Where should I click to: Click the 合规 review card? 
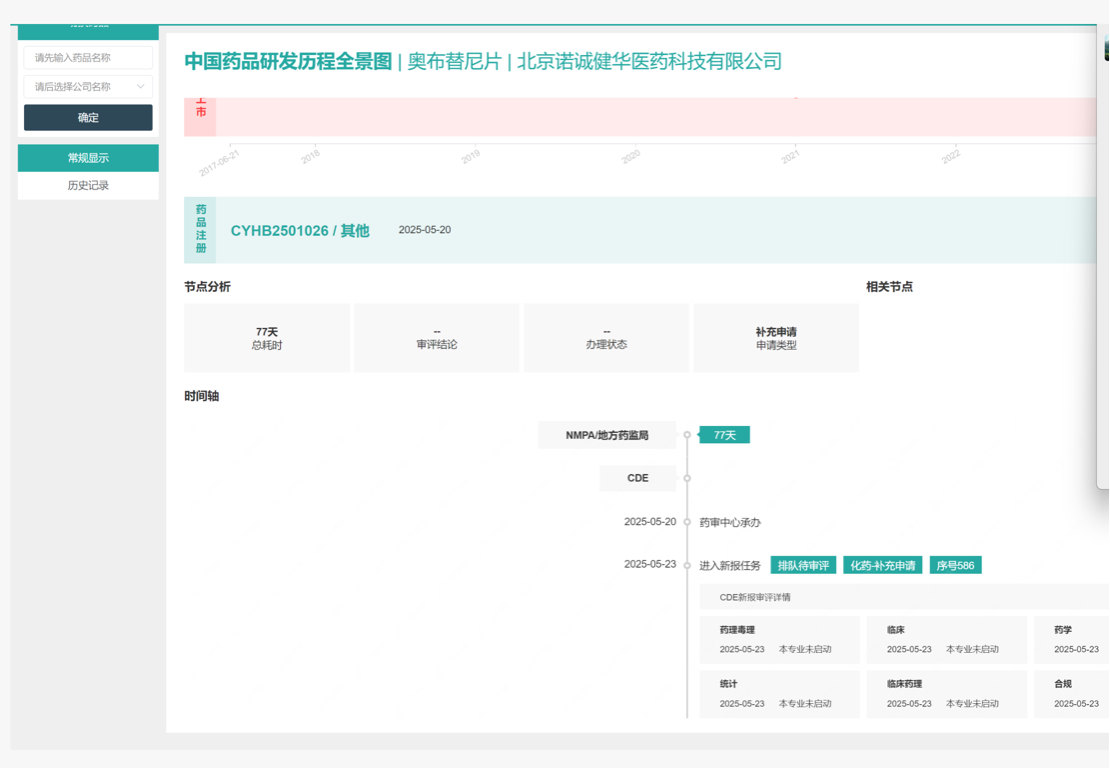pos(1072,694)
